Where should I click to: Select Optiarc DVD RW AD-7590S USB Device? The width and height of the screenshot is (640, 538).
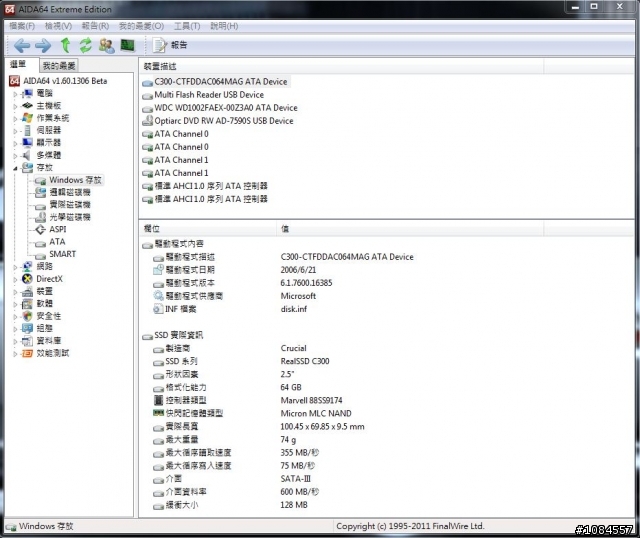(224, 121)
